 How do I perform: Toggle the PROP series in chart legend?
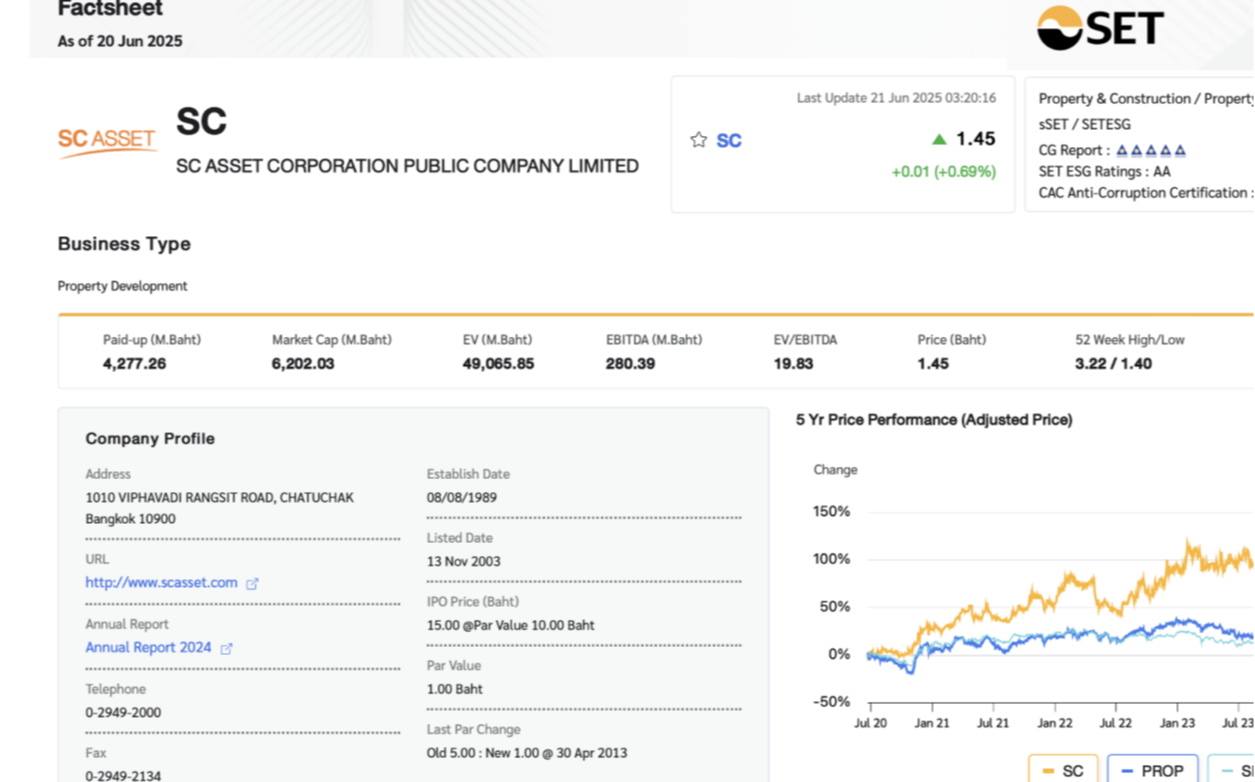pyautogui.click(x=1152, y=770)
